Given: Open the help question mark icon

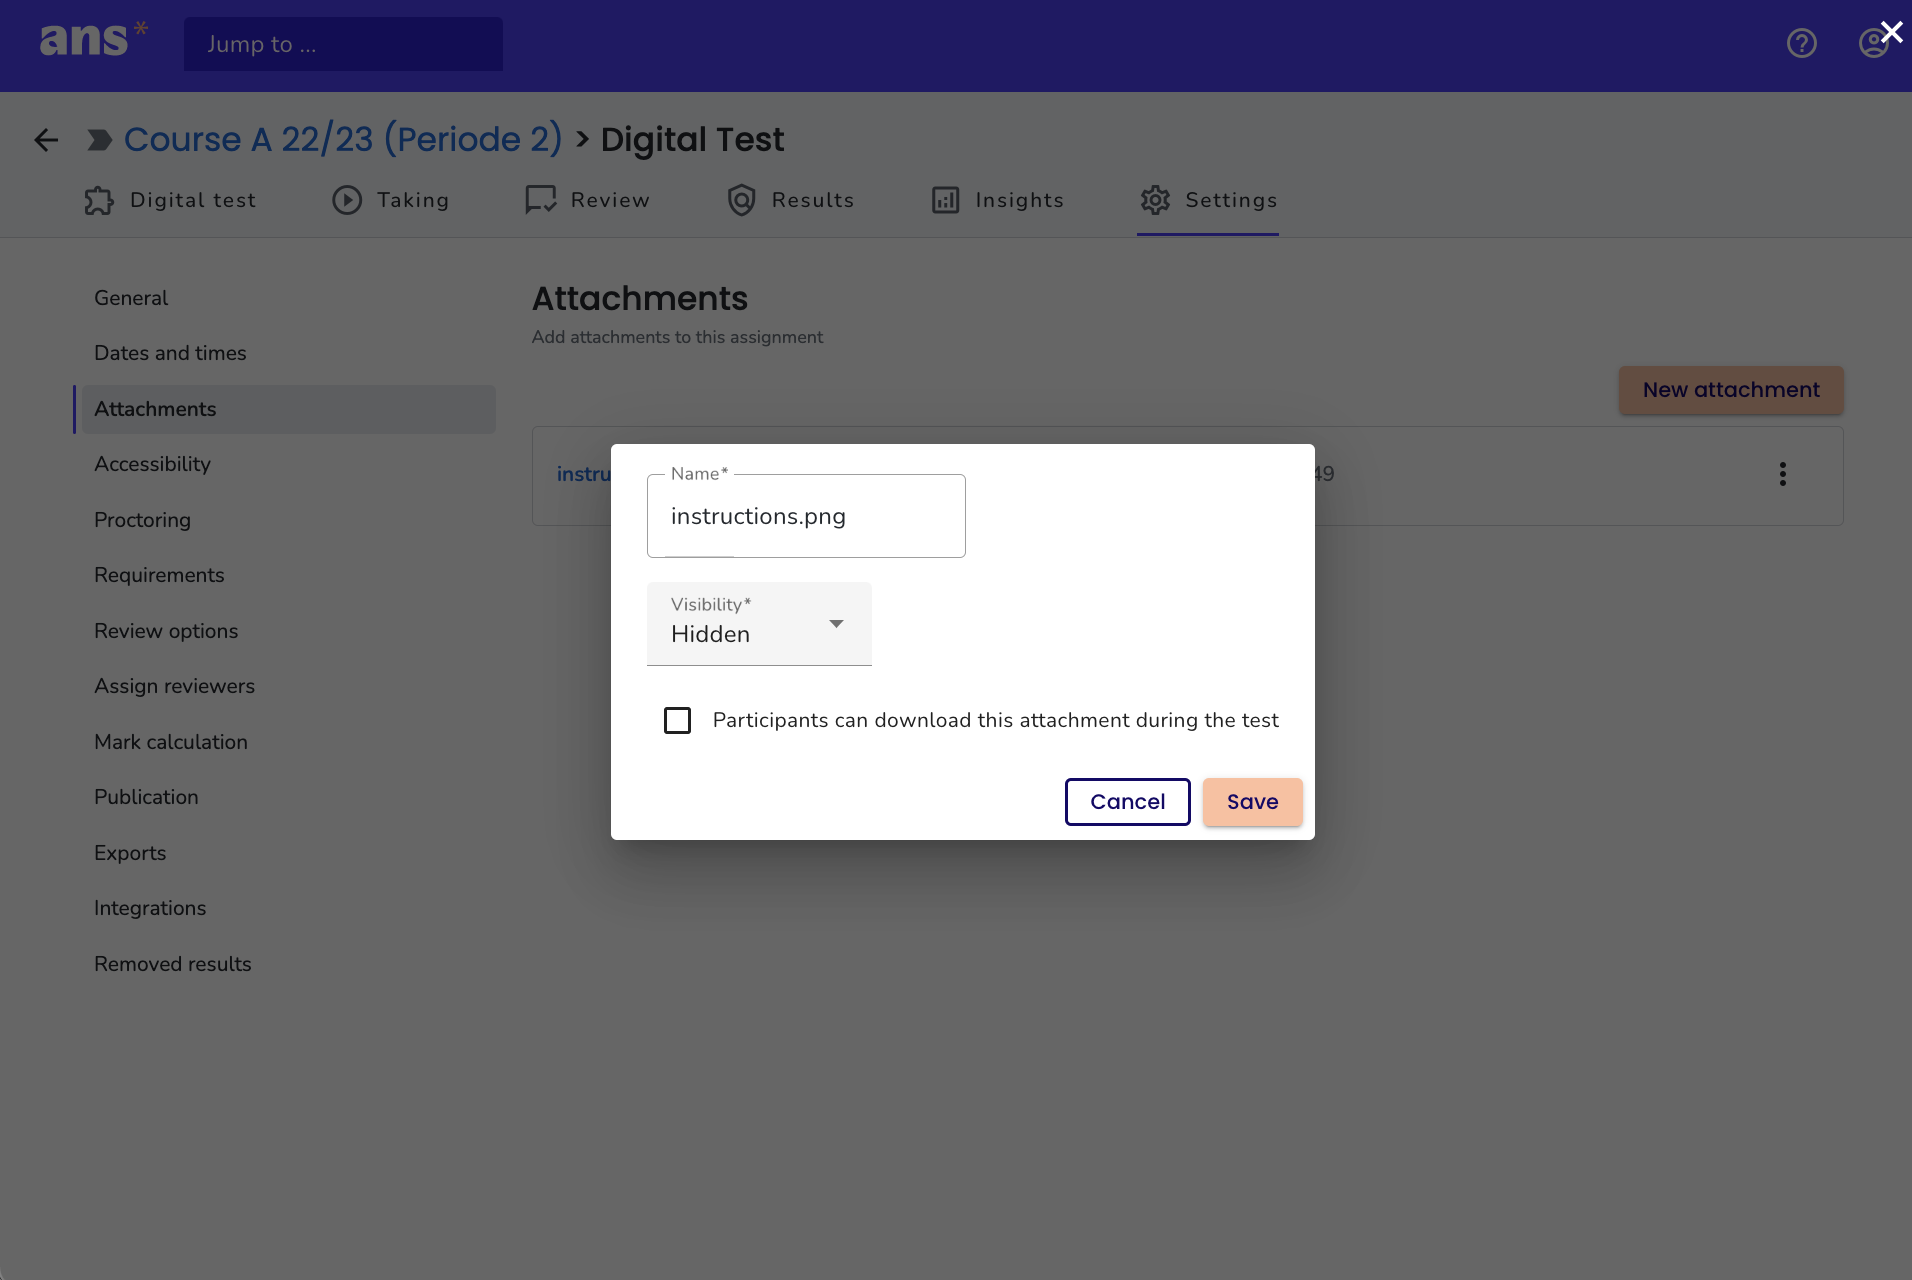Looking at the screenshot, I should tap(1801, 43).
